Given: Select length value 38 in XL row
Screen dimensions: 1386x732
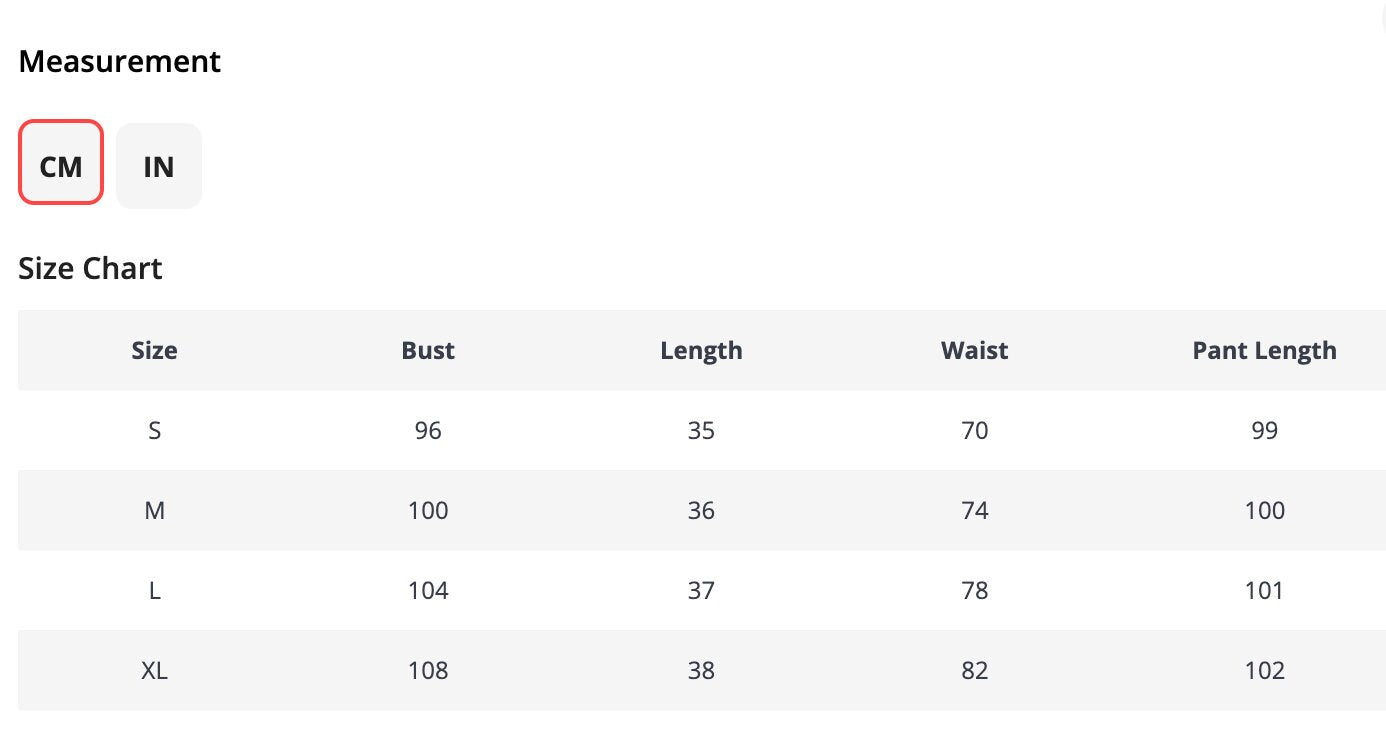Looking at the screenshot, I should pos(701,671).
